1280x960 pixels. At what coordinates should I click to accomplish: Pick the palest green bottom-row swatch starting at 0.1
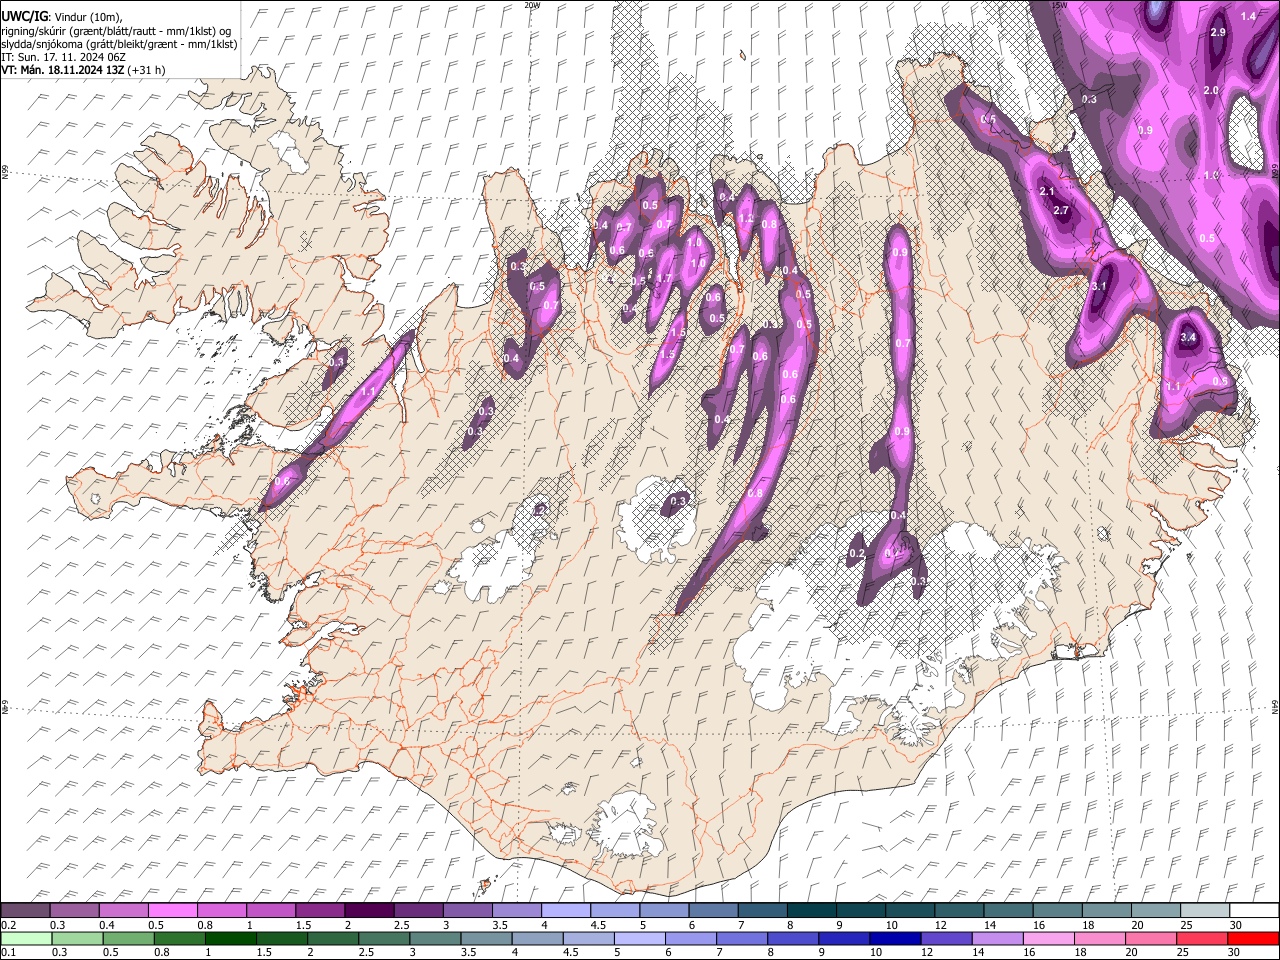click(25, 938)
